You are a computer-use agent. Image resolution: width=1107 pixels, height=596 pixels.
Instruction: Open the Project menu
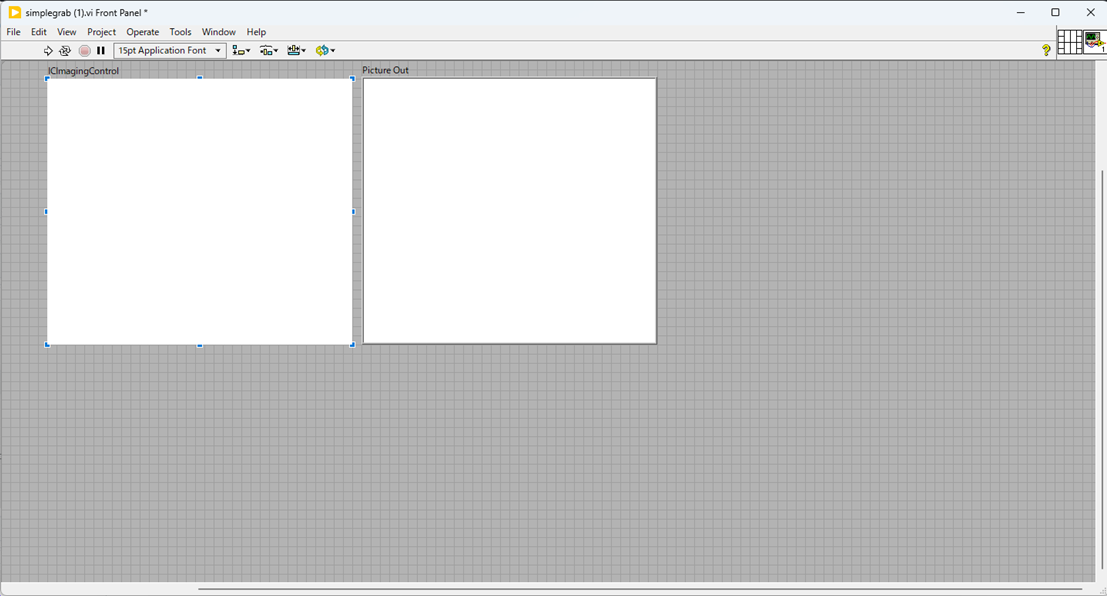click(x=101, y=32)
